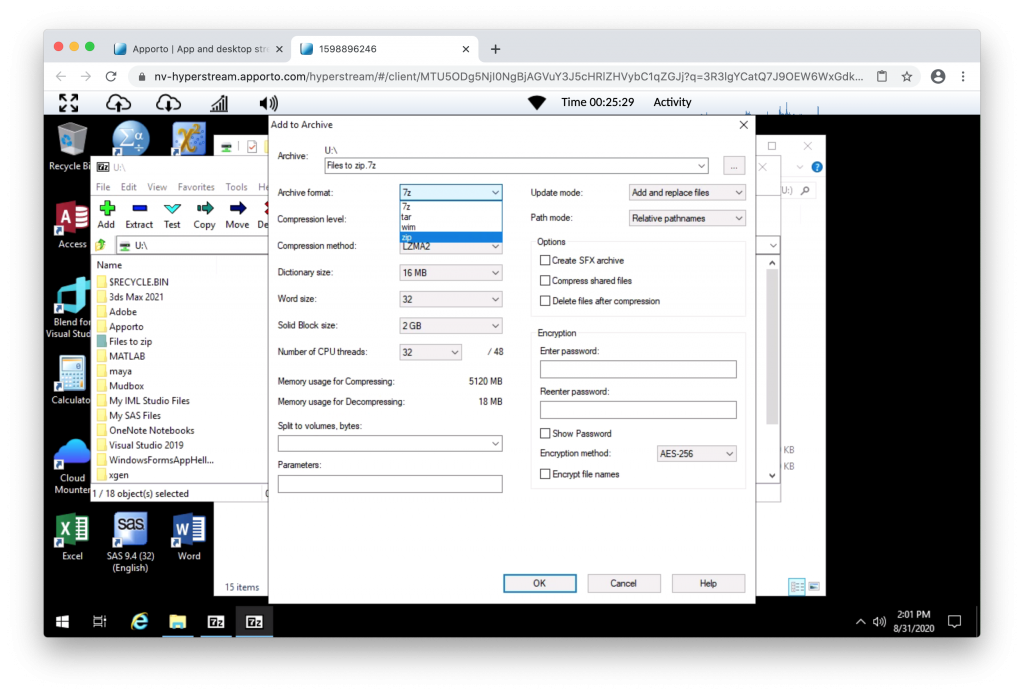The height and width of the screenshot is (695, 1024).
Task: Reload the browser page
Action: (x=111, y=76)
